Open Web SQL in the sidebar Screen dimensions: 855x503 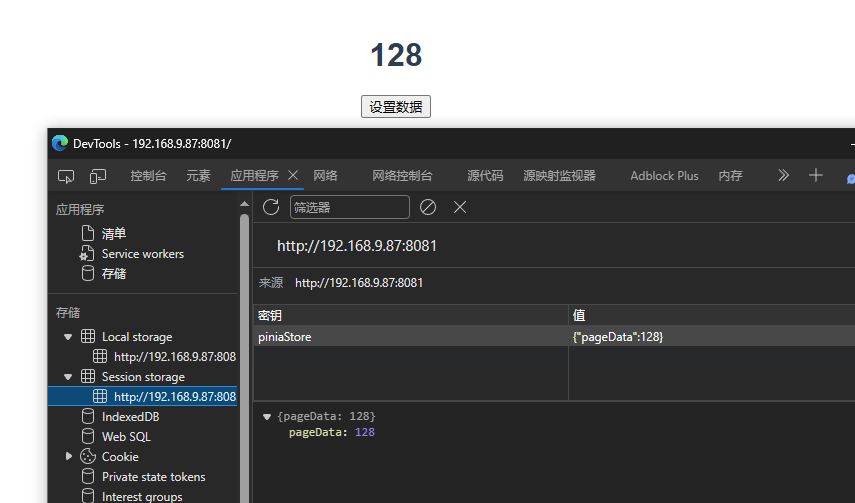click(126, 437)
